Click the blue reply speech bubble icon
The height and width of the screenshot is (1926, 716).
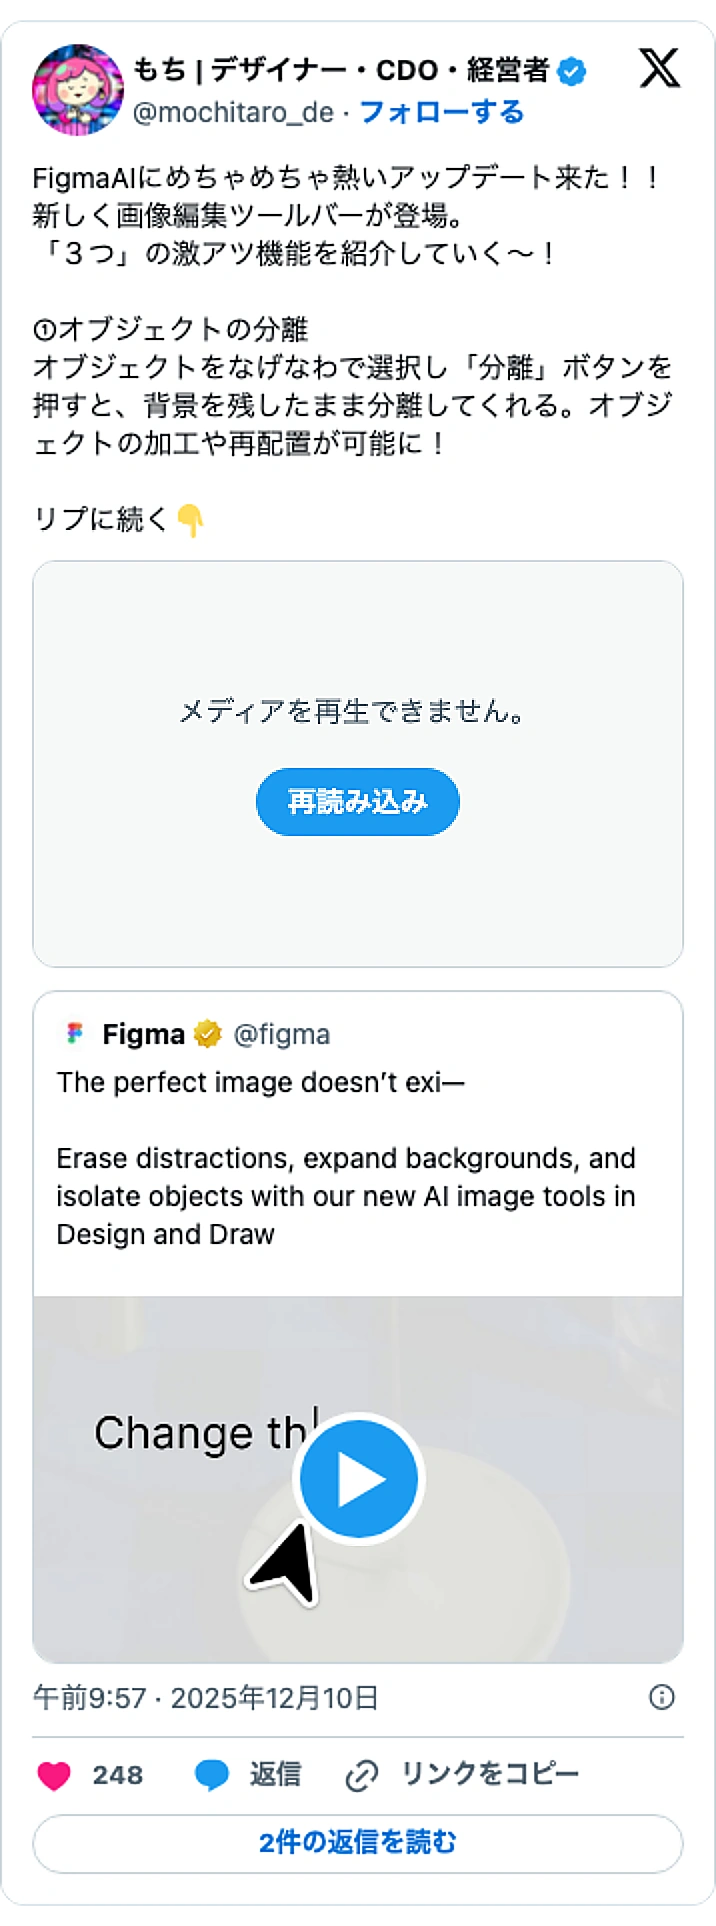coord(211,1773)
